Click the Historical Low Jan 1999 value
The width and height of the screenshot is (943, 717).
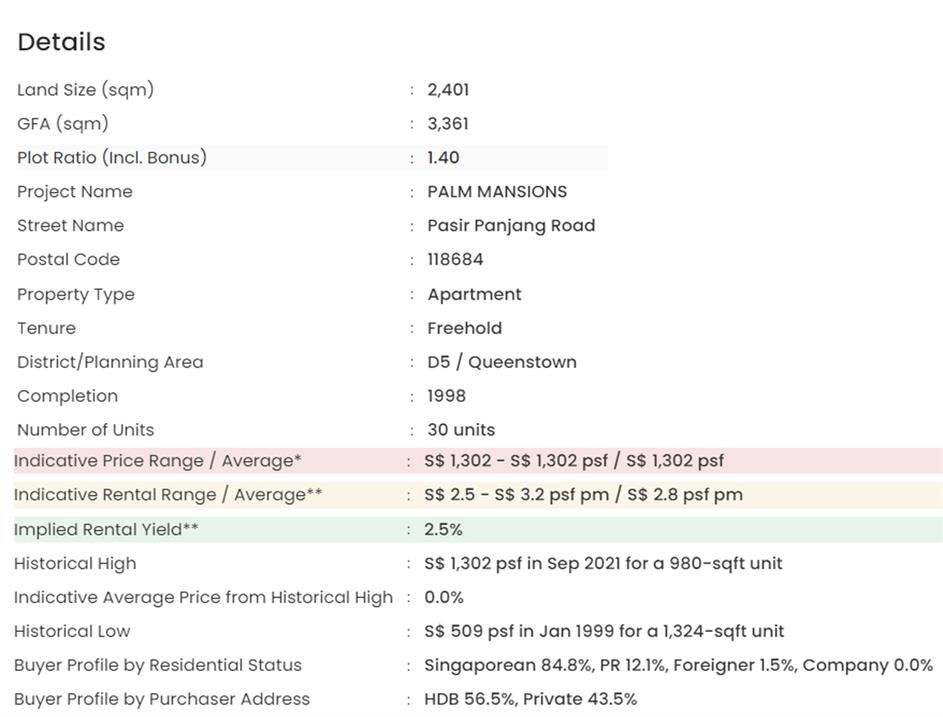coord(604,631)
